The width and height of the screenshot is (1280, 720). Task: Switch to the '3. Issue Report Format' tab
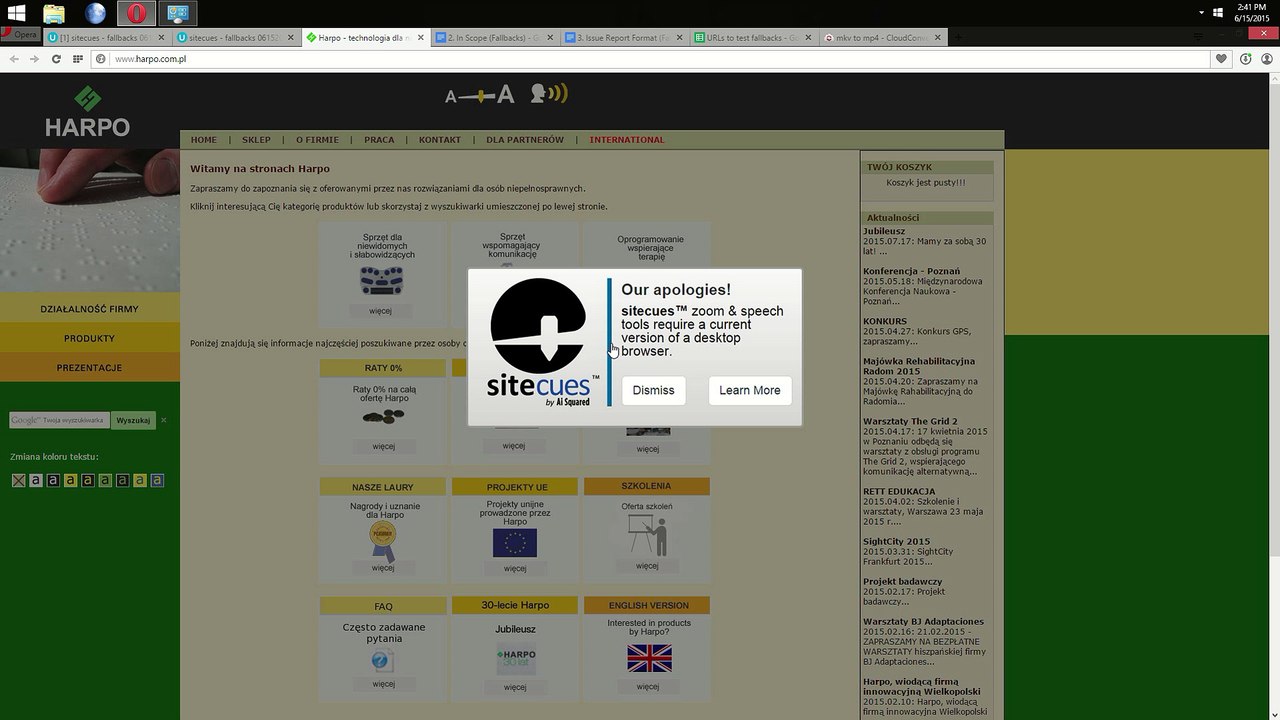[624, 38]
